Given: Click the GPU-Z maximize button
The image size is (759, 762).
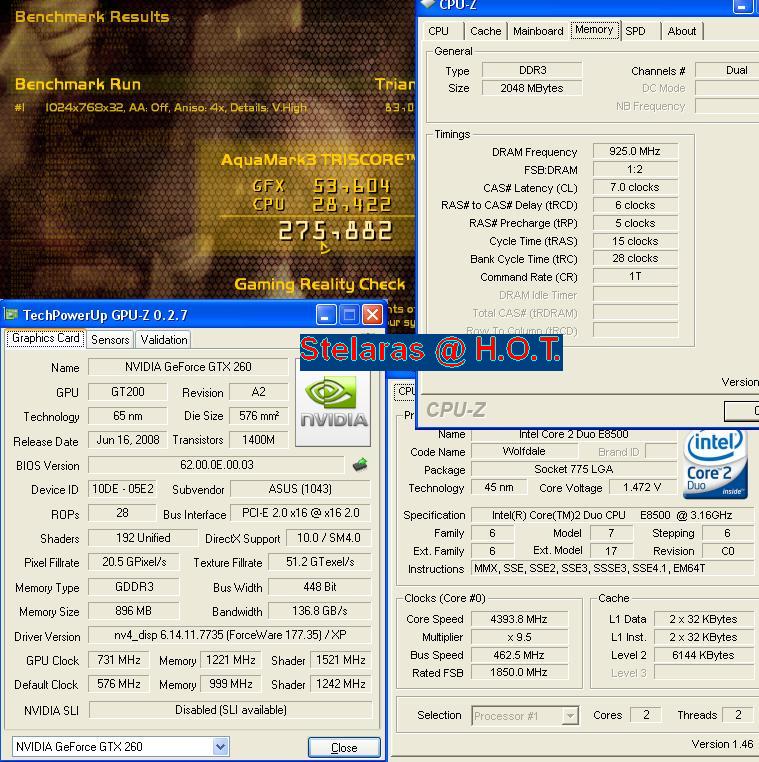Looking at the screenshot, I should point(349,315).
